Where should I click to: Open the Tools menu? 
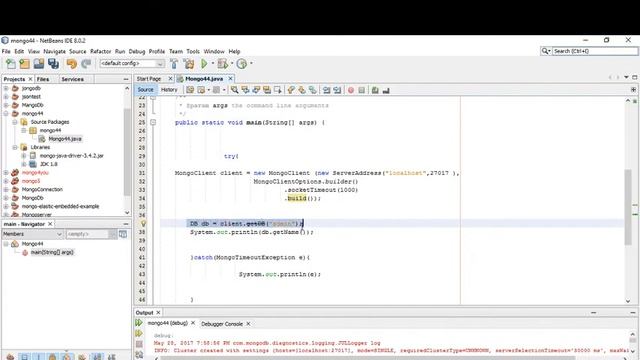pos(193,51)
